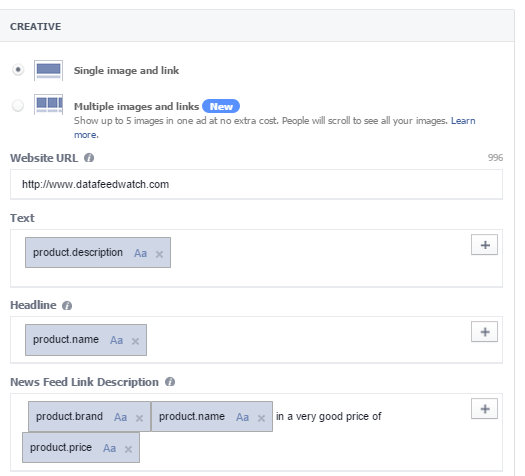Remove the product.name tag in Headline
The height and width of the screenshot is (476, 525).
click(135, 341)
